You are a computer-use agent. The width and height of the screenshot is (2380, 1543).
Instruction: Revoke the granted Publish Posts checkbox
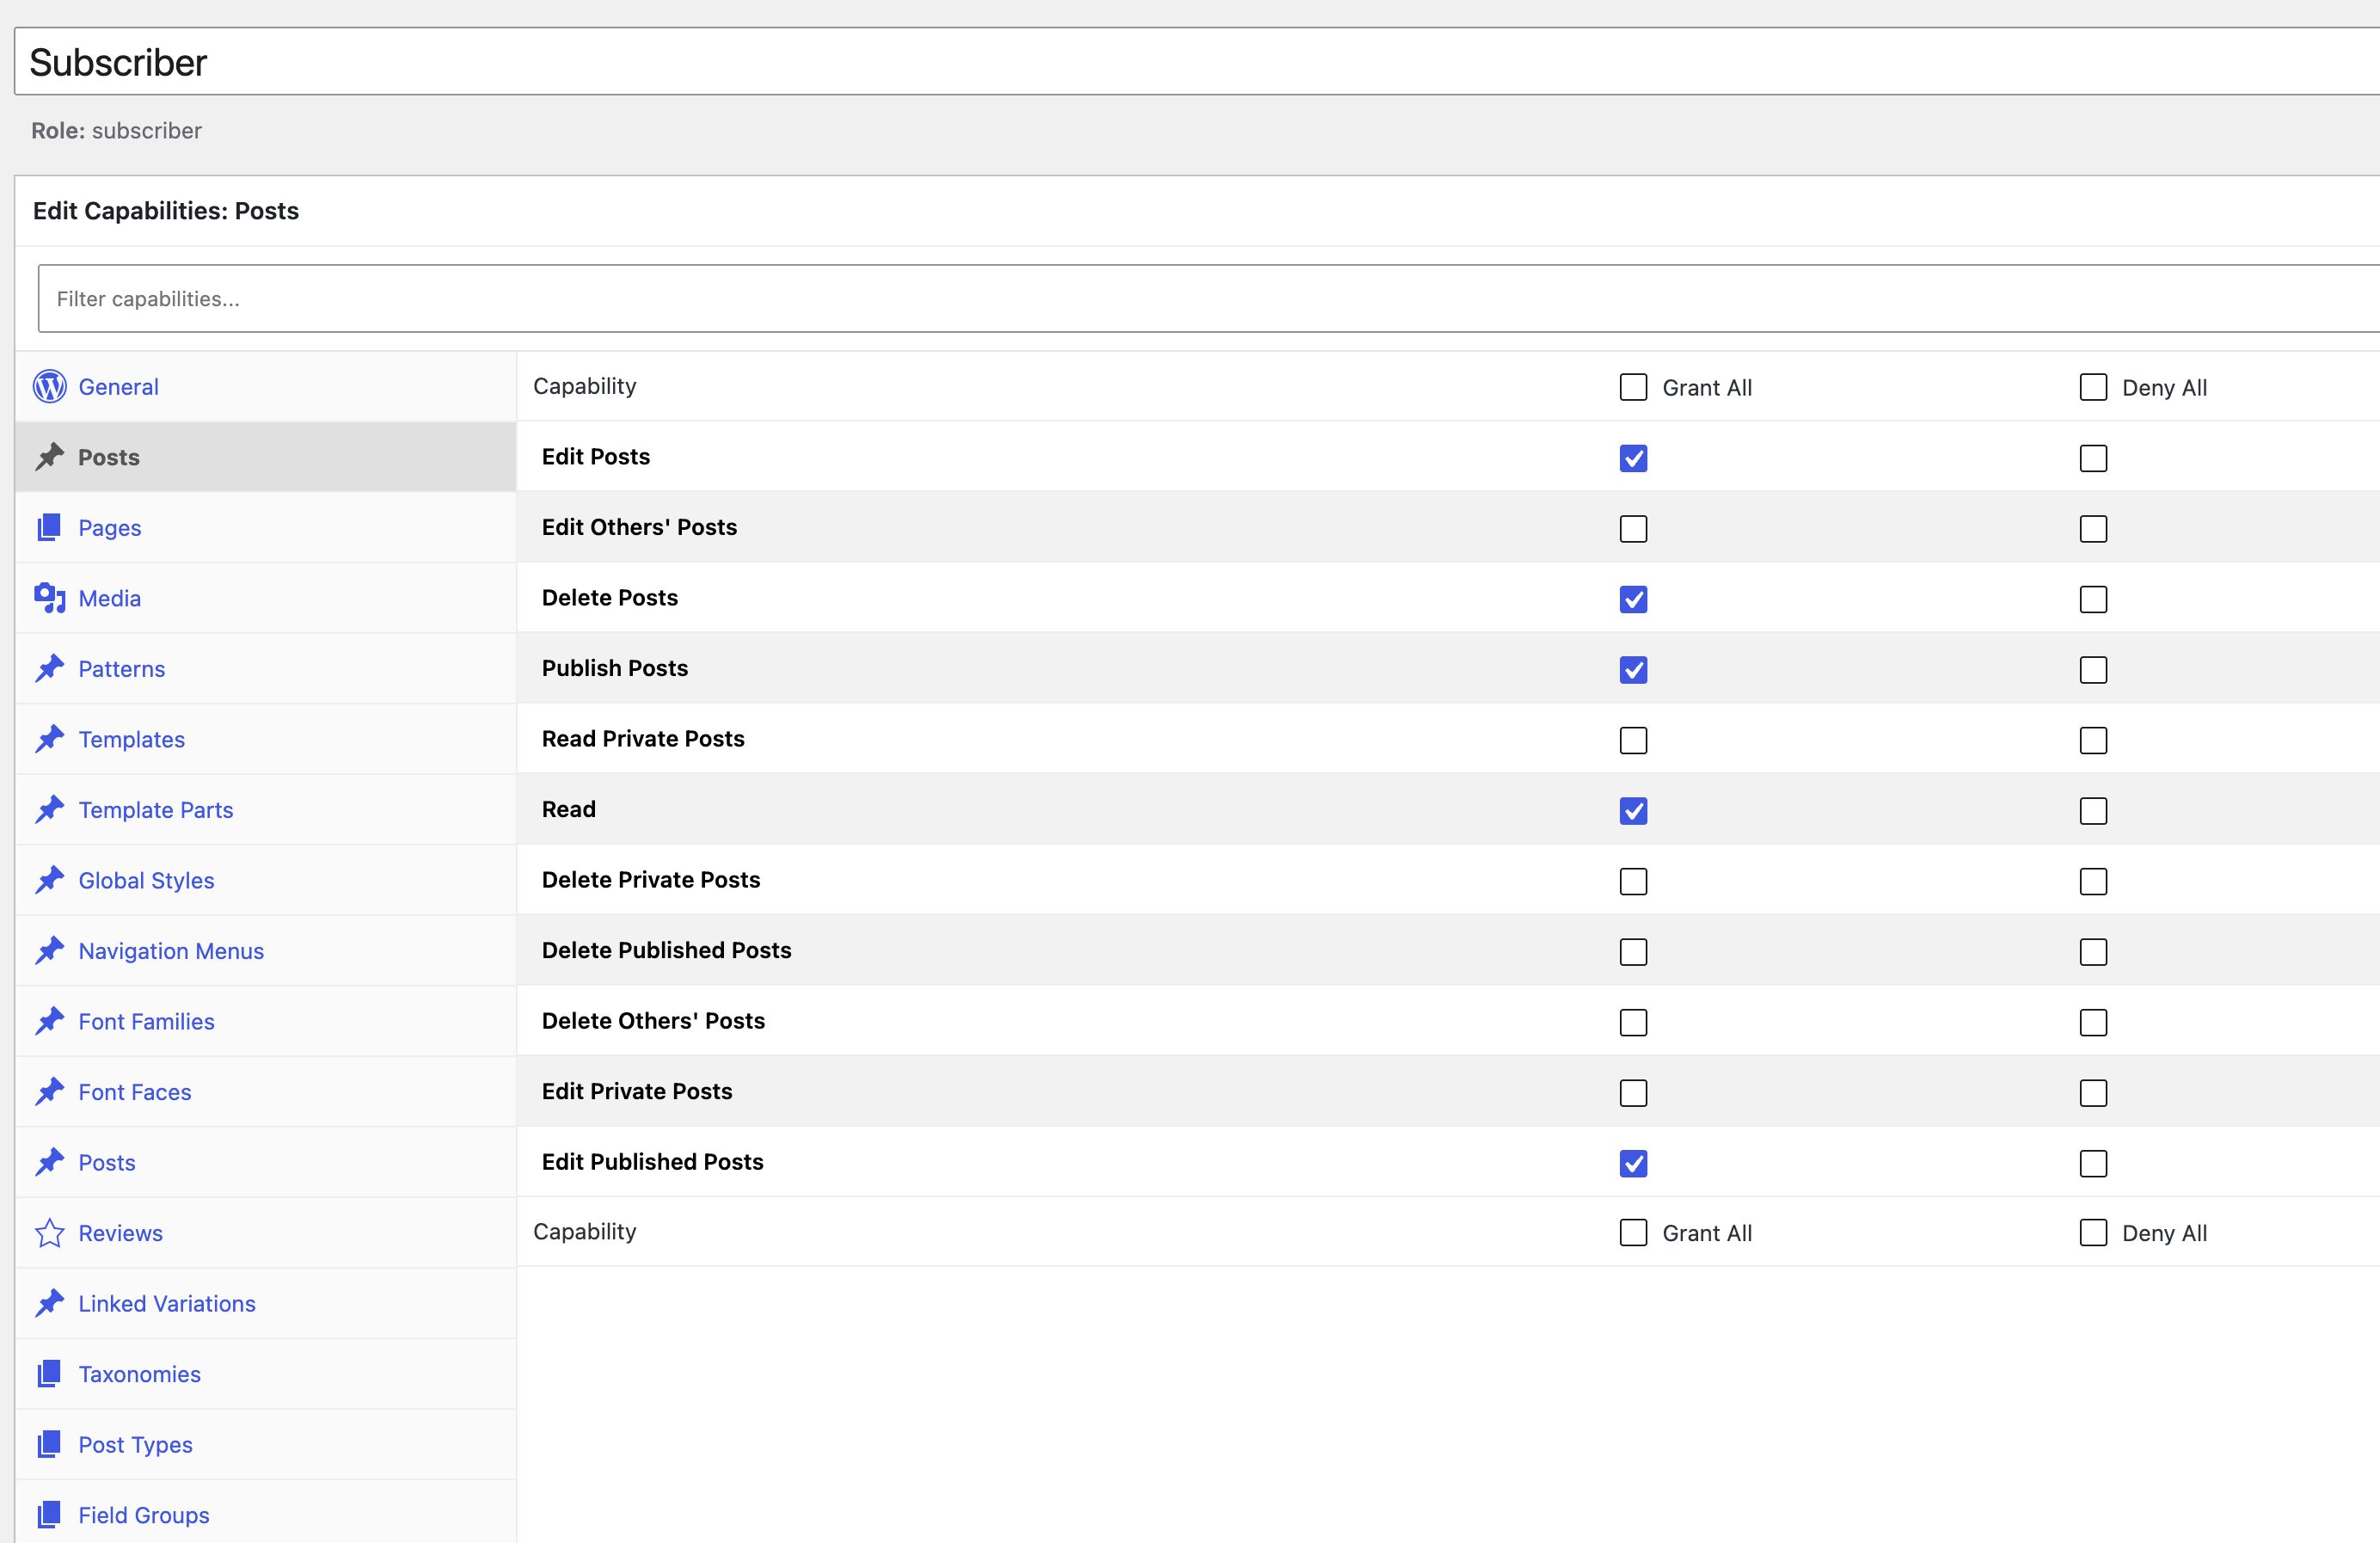[1633, 669]
